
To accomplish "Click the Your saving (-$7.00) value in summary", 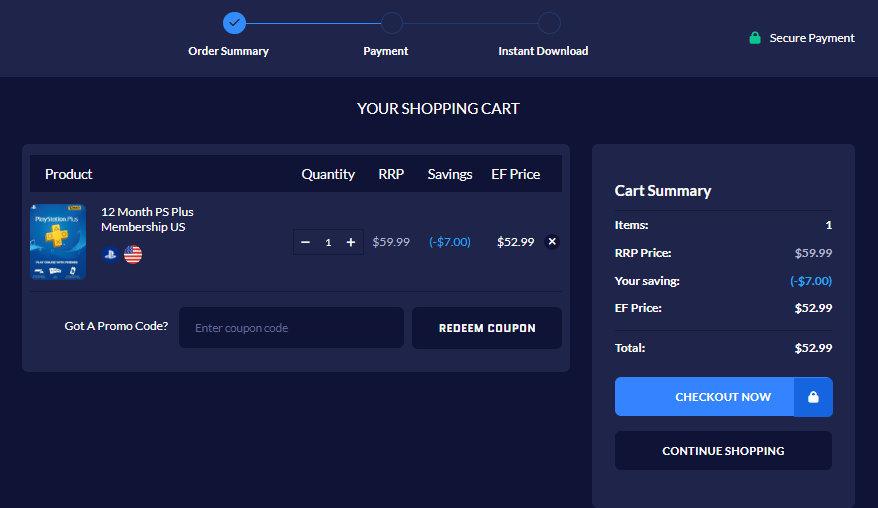I will pos(811,281).
